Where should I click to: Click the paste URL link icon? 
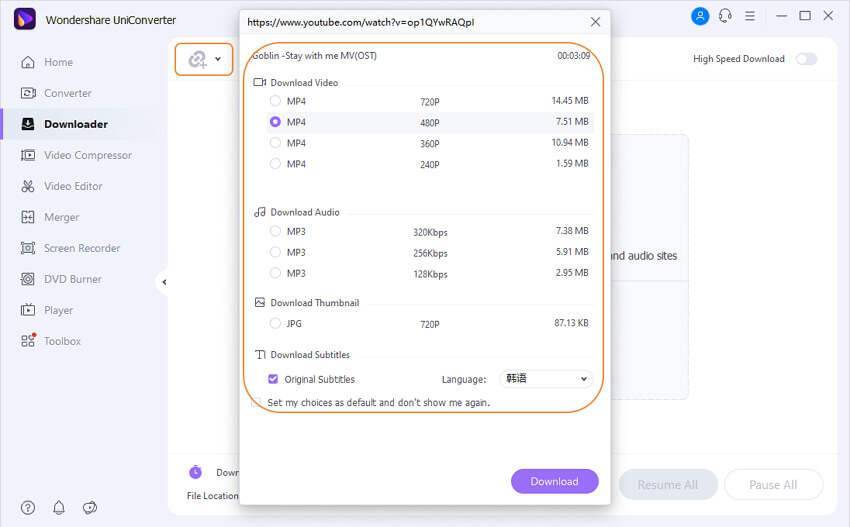(197, 60)
